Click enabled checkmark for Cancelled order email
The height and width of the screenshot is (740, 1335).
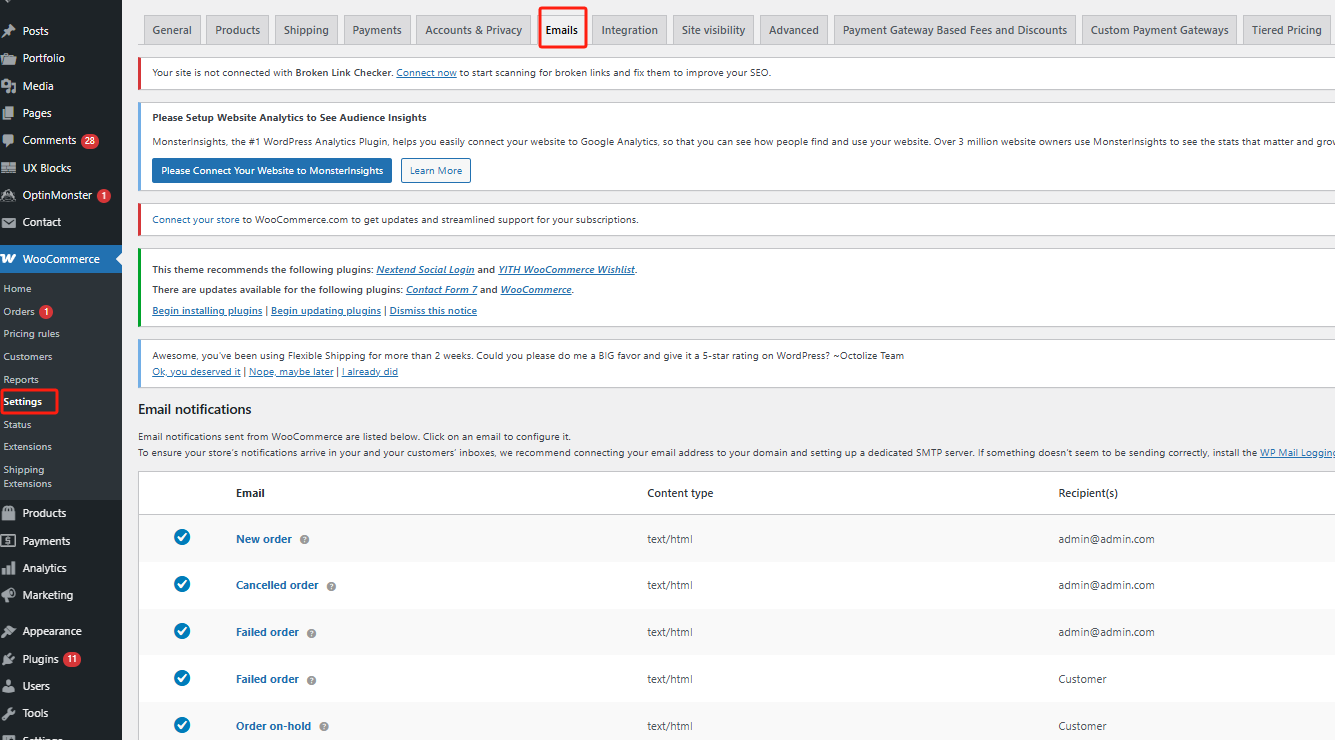182,584
